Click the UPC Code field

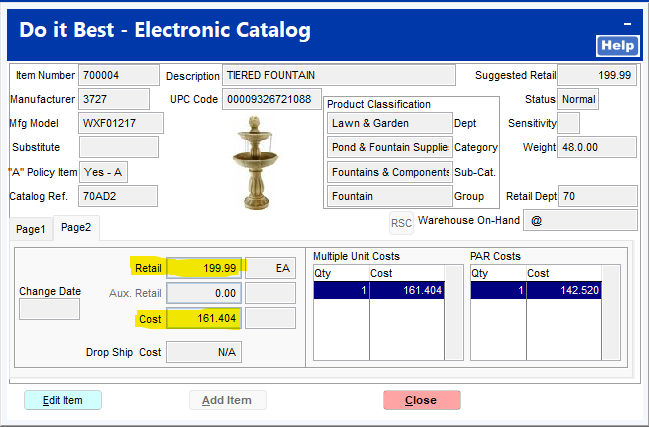(x=272, y=99)
